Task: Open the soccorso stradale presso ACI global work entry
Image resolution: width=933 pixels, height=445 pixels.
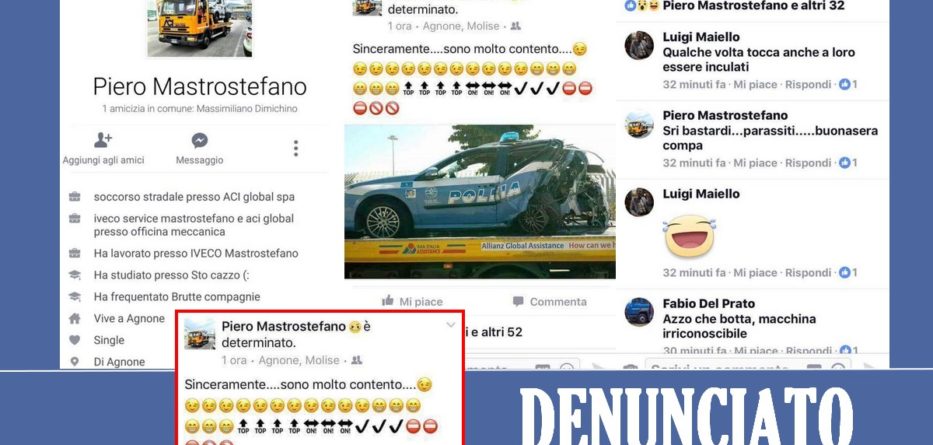Action: tap(194, 197)
